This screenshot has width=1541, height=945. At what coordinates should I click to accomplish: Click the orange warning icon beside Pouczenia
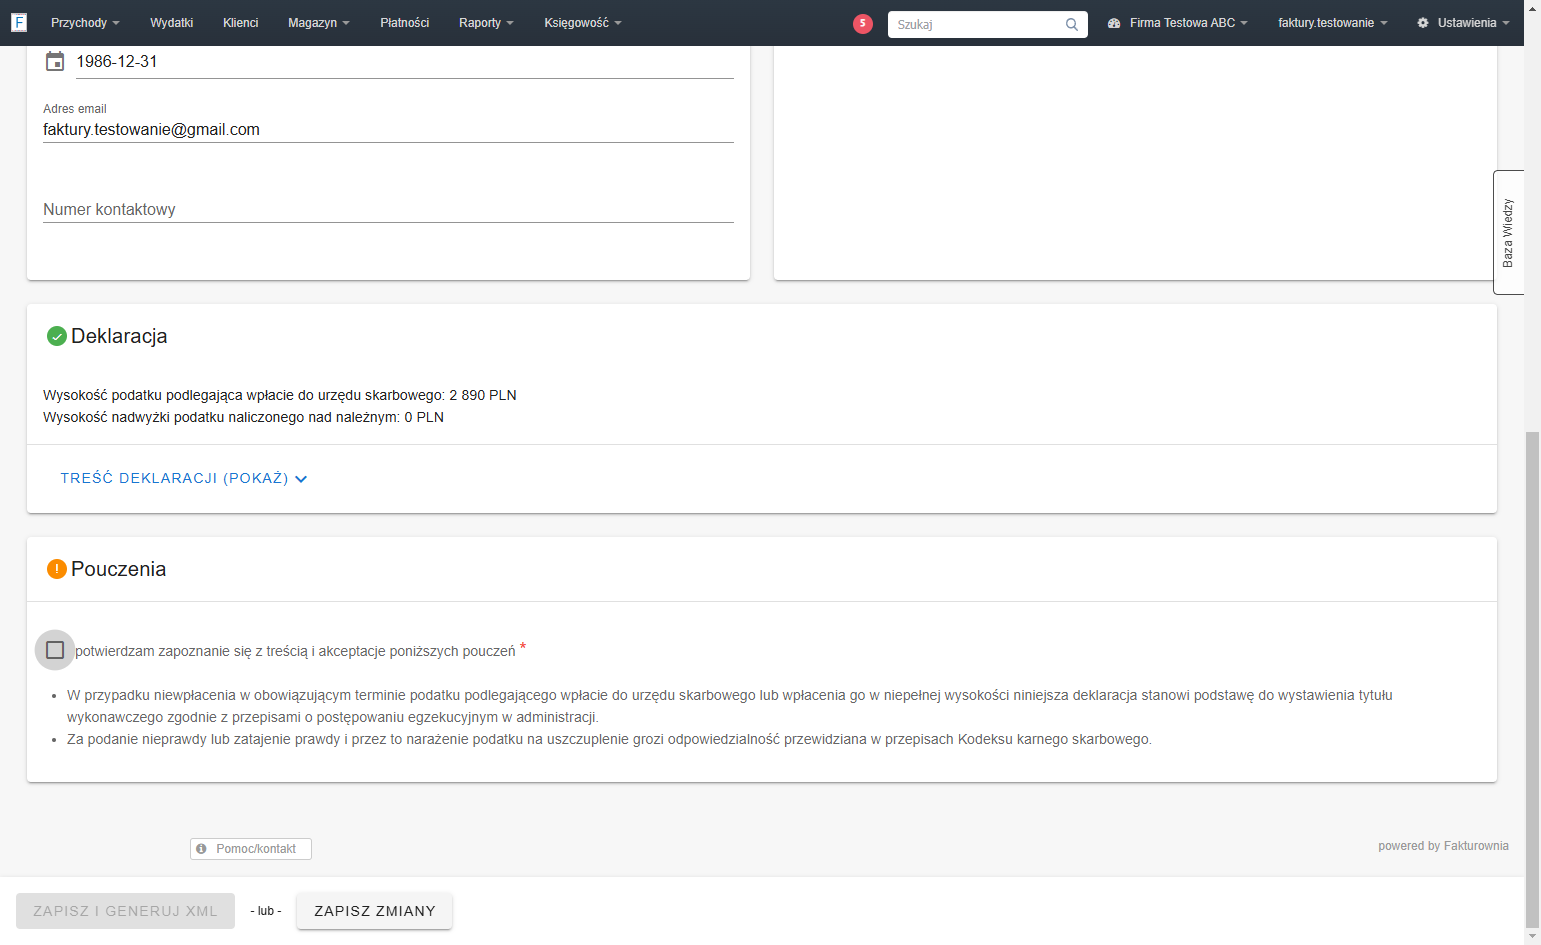click(x=57, y=569)
